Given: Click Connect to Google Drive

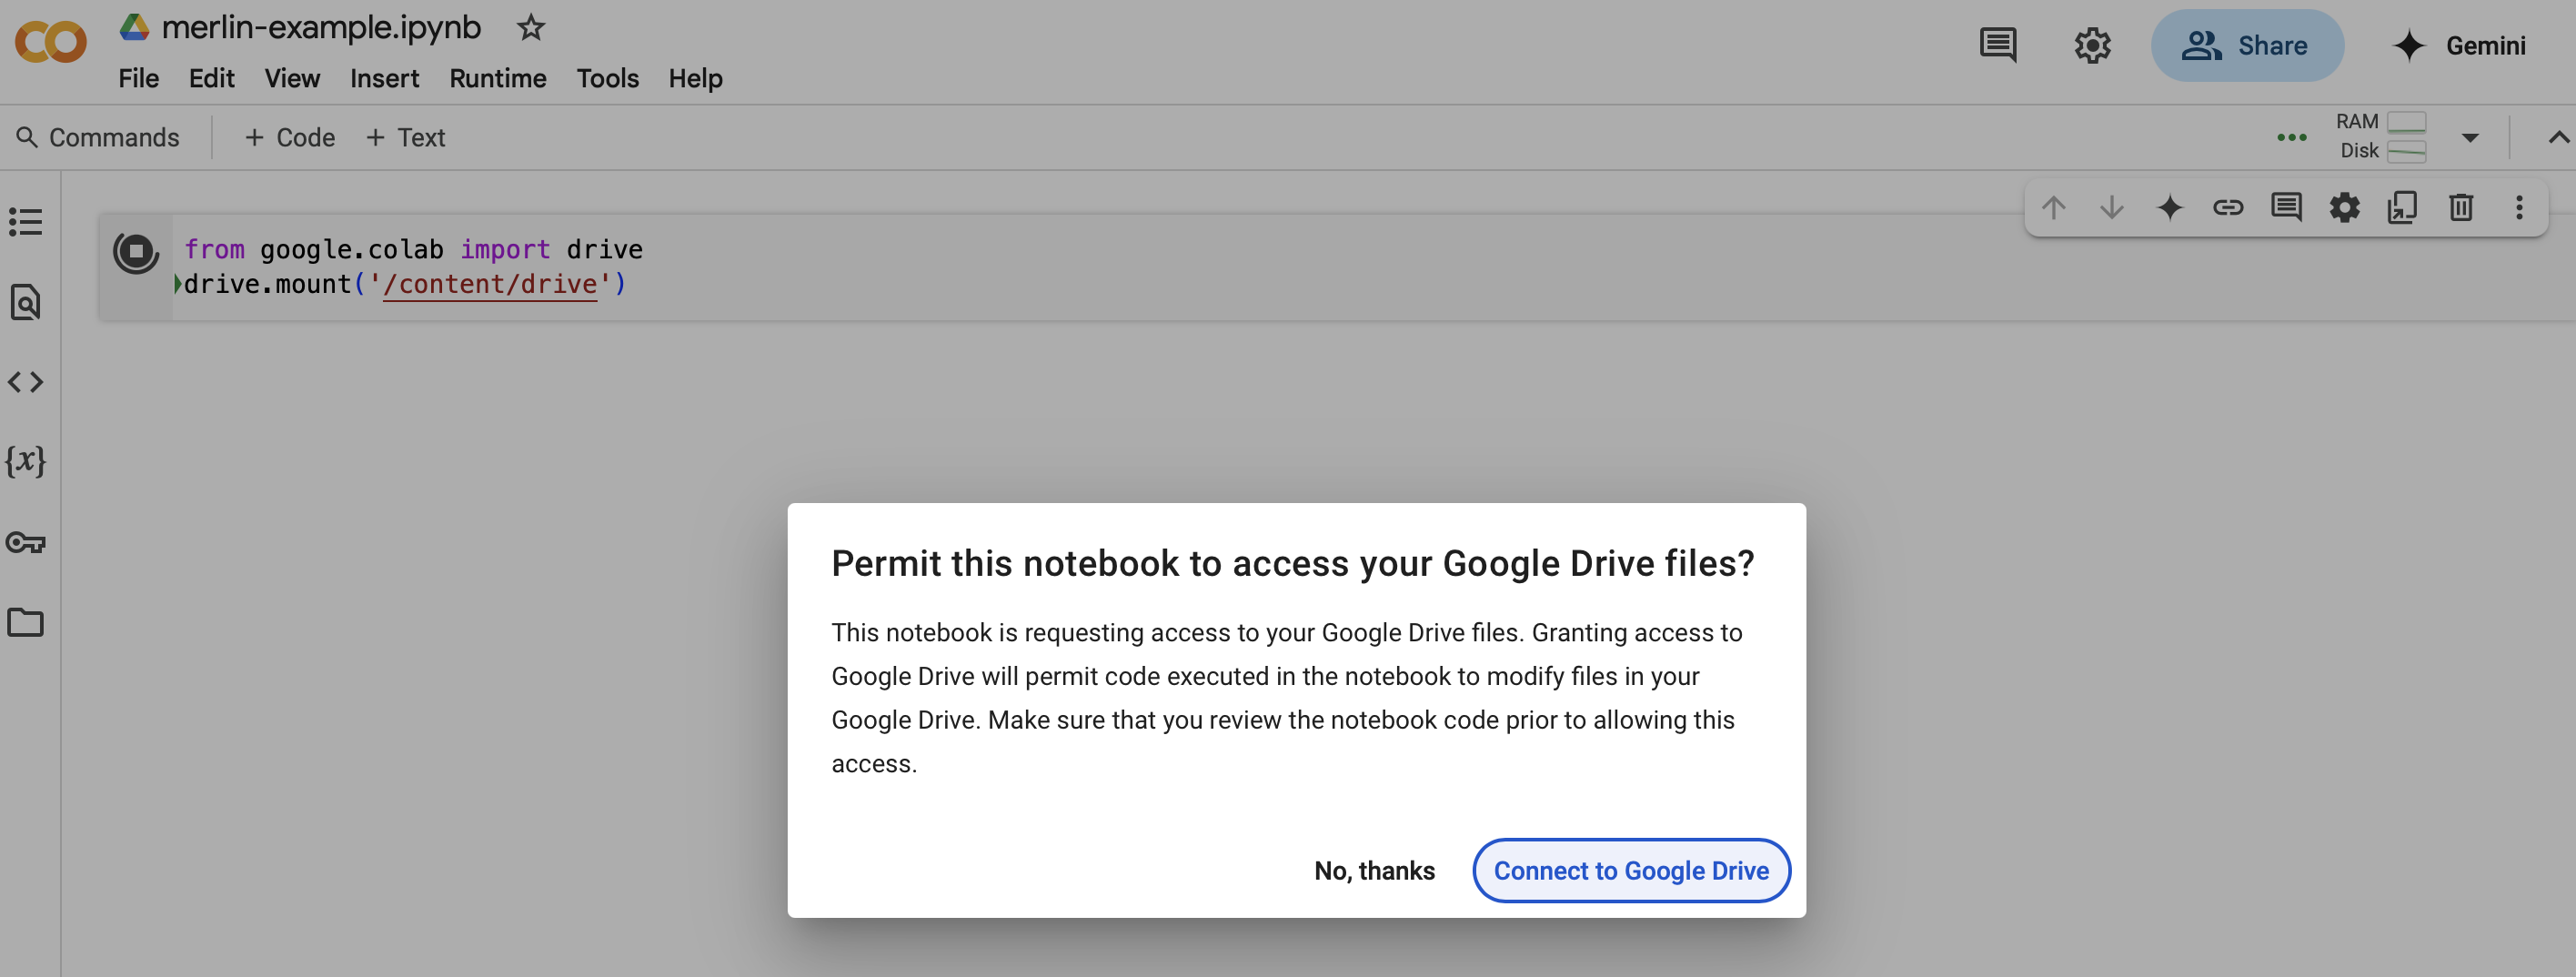Looking at the screenshot, I should [1630, 870].
